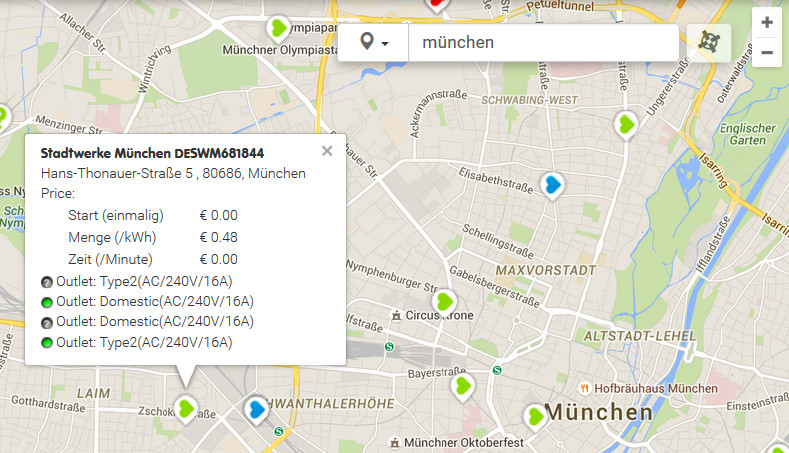Click the first gray outlet status icon
789x453 pixels.
coord(46,280)
